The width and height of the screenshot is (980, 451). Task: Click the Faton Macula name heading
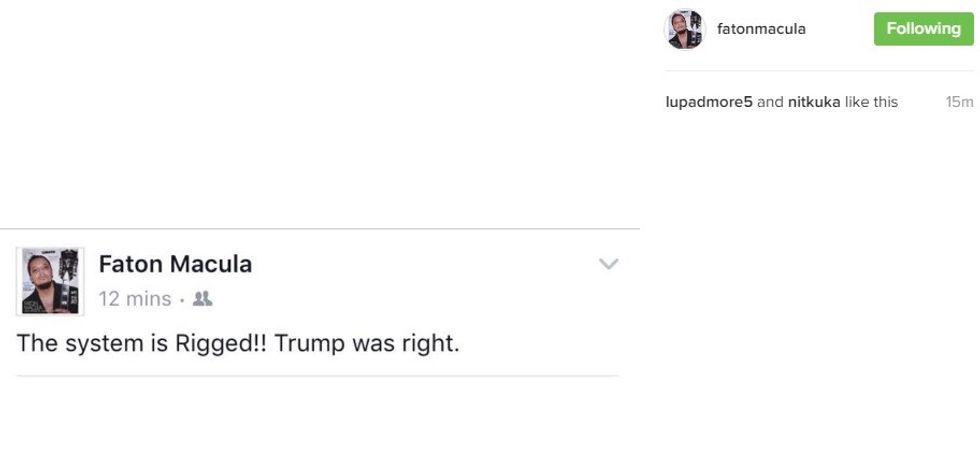[175, 264]
